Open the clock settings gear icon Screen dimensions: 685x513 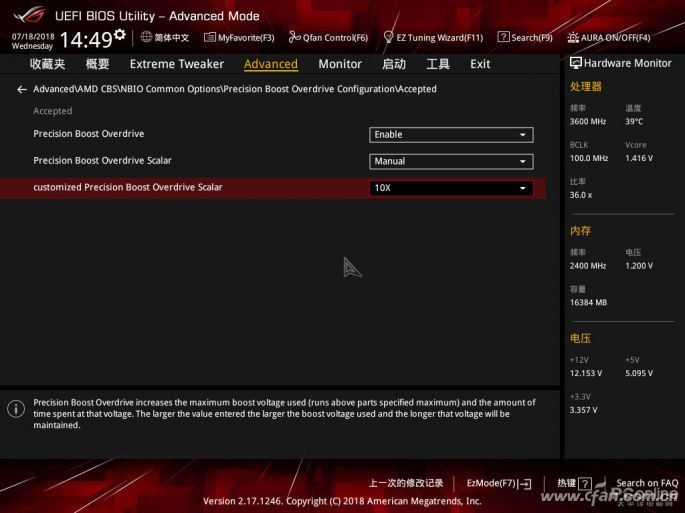click(120, 35)
